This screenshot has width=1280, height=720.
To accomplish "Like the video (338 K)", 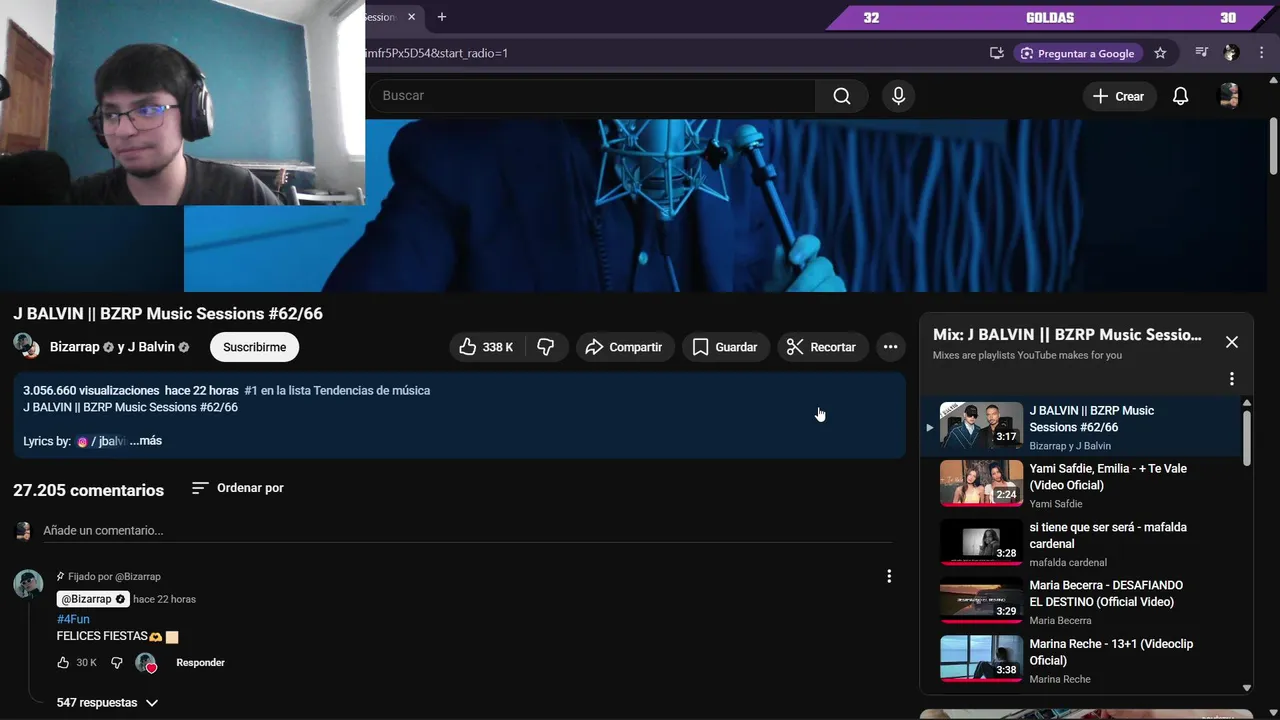I will (487, 347).
